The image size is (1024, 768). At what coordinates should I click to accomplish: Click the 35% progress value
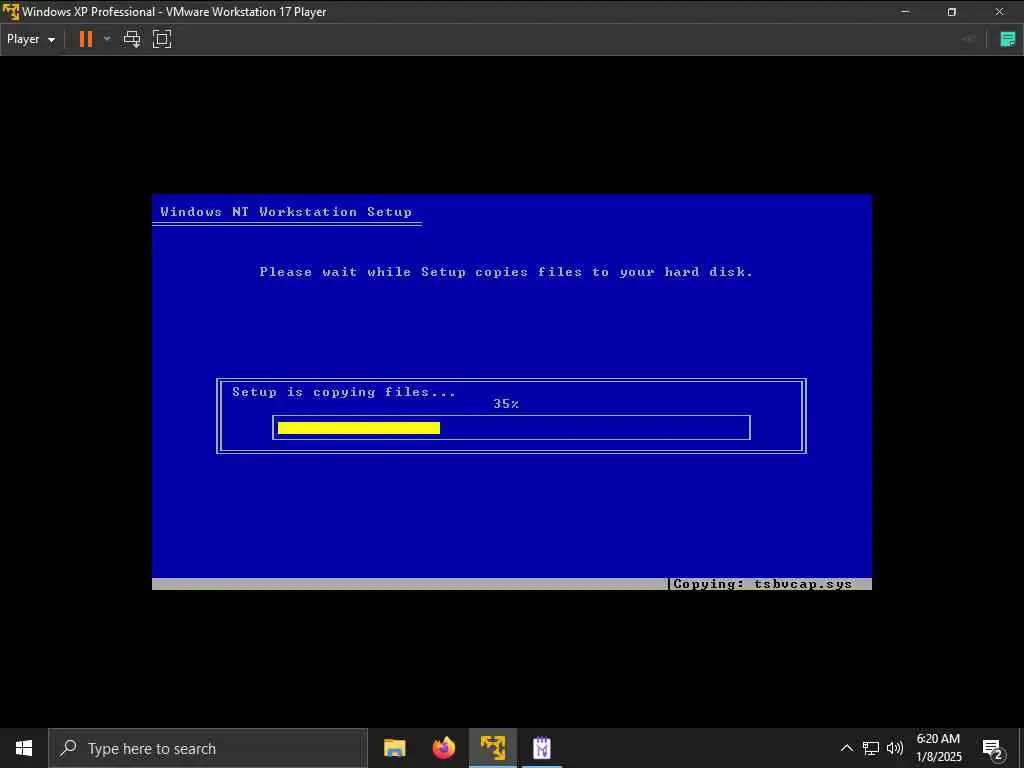pos(506,404)
